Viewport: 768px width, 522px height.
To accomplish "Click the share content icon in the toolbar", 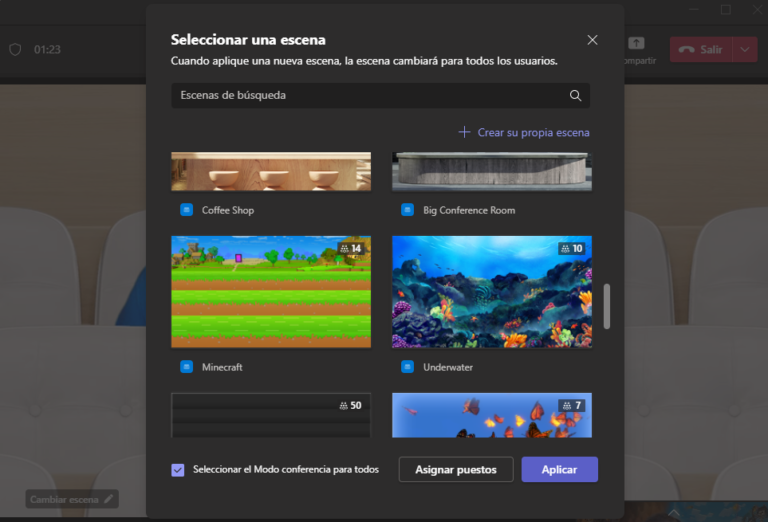I will (636, 43).
